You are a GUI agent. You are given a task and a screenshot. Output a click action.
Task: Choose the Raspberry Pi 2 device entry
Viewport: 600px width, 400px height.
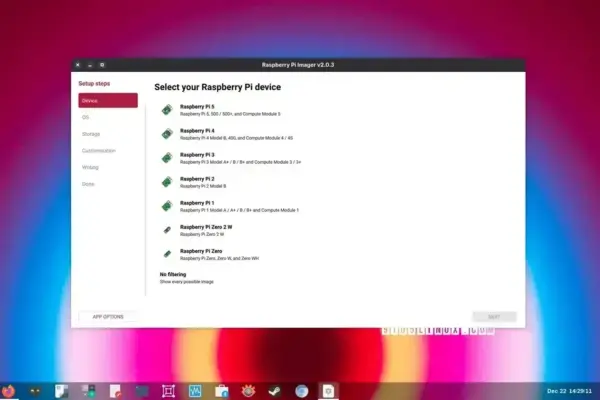(x=337, y=182)
